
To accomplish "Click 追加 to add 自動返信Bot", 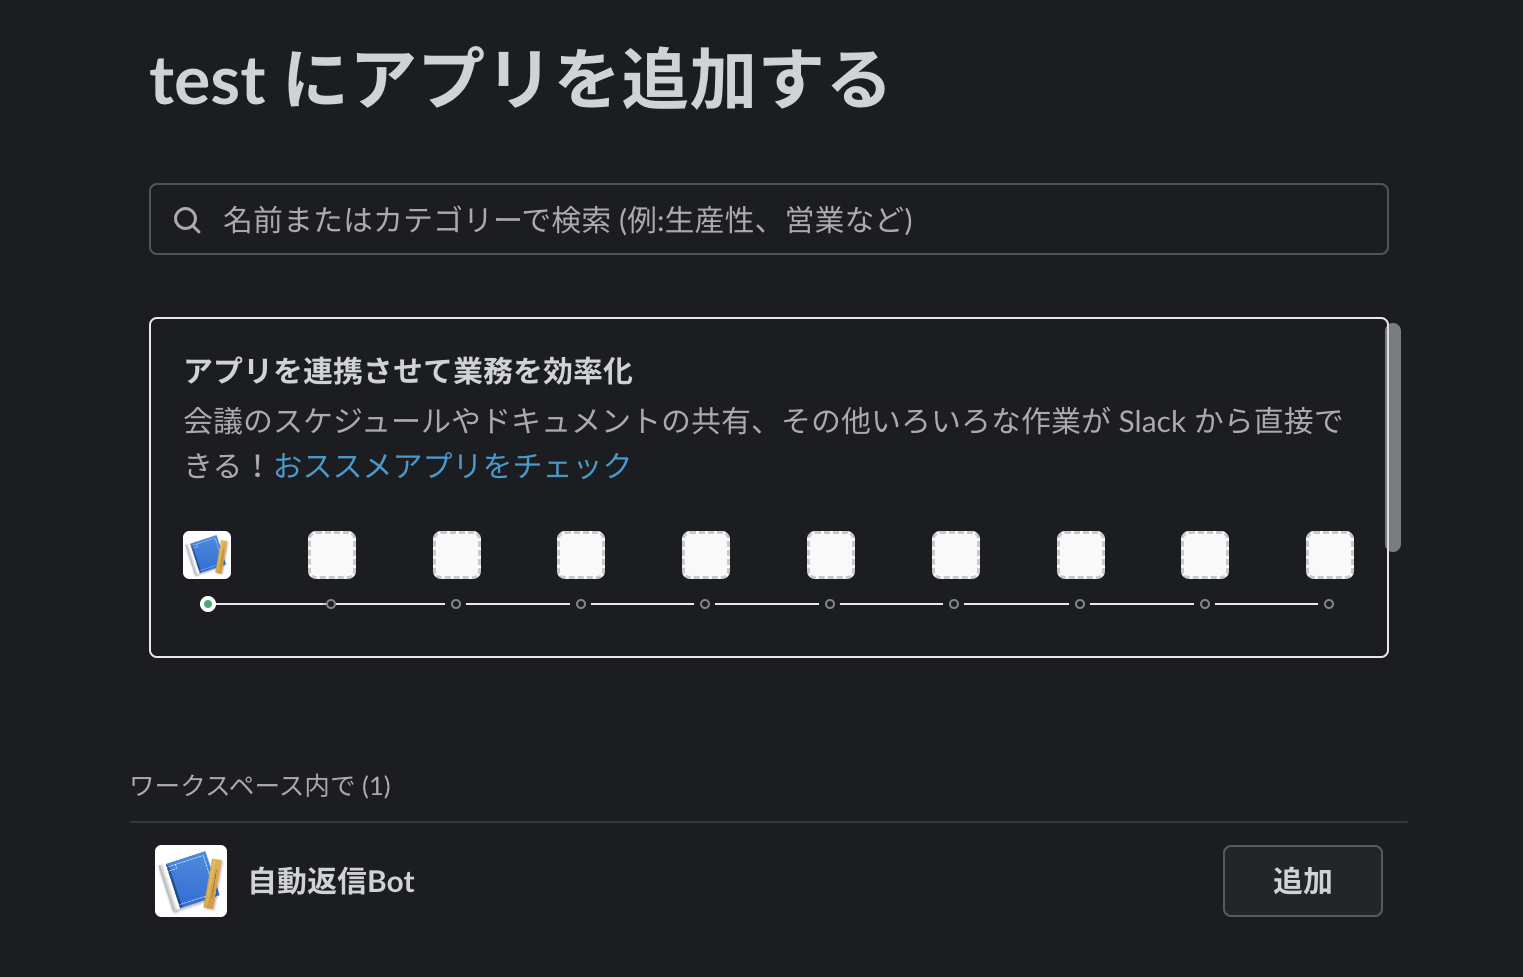I will point(1302,881).
